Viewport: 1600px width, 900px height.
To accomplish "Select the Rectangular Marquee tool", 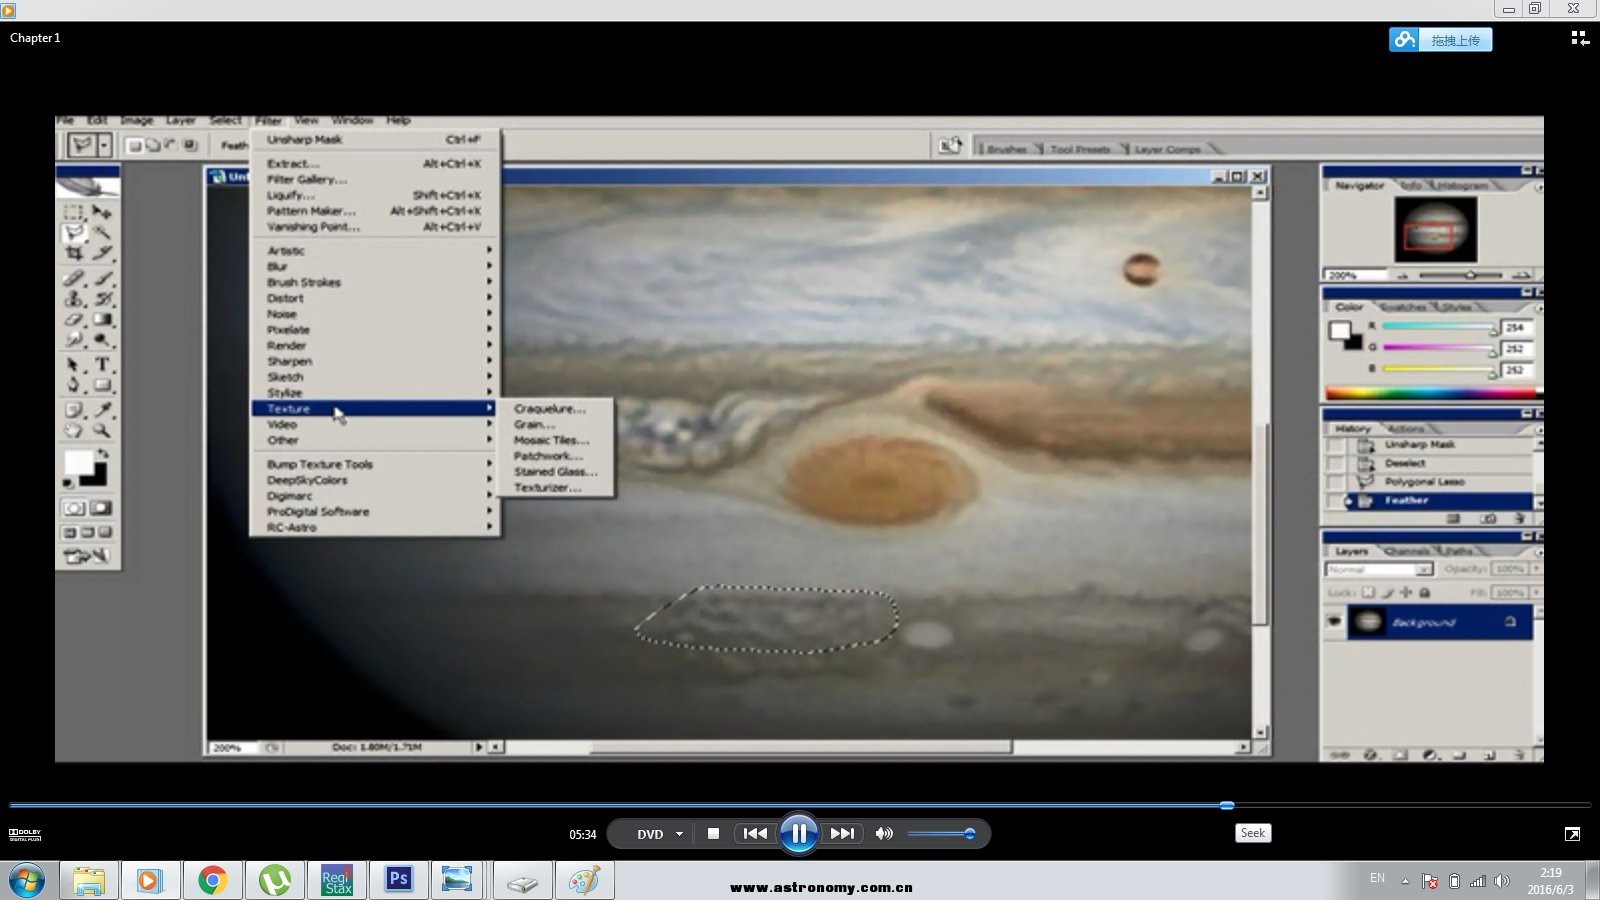I will coord(74,212).
